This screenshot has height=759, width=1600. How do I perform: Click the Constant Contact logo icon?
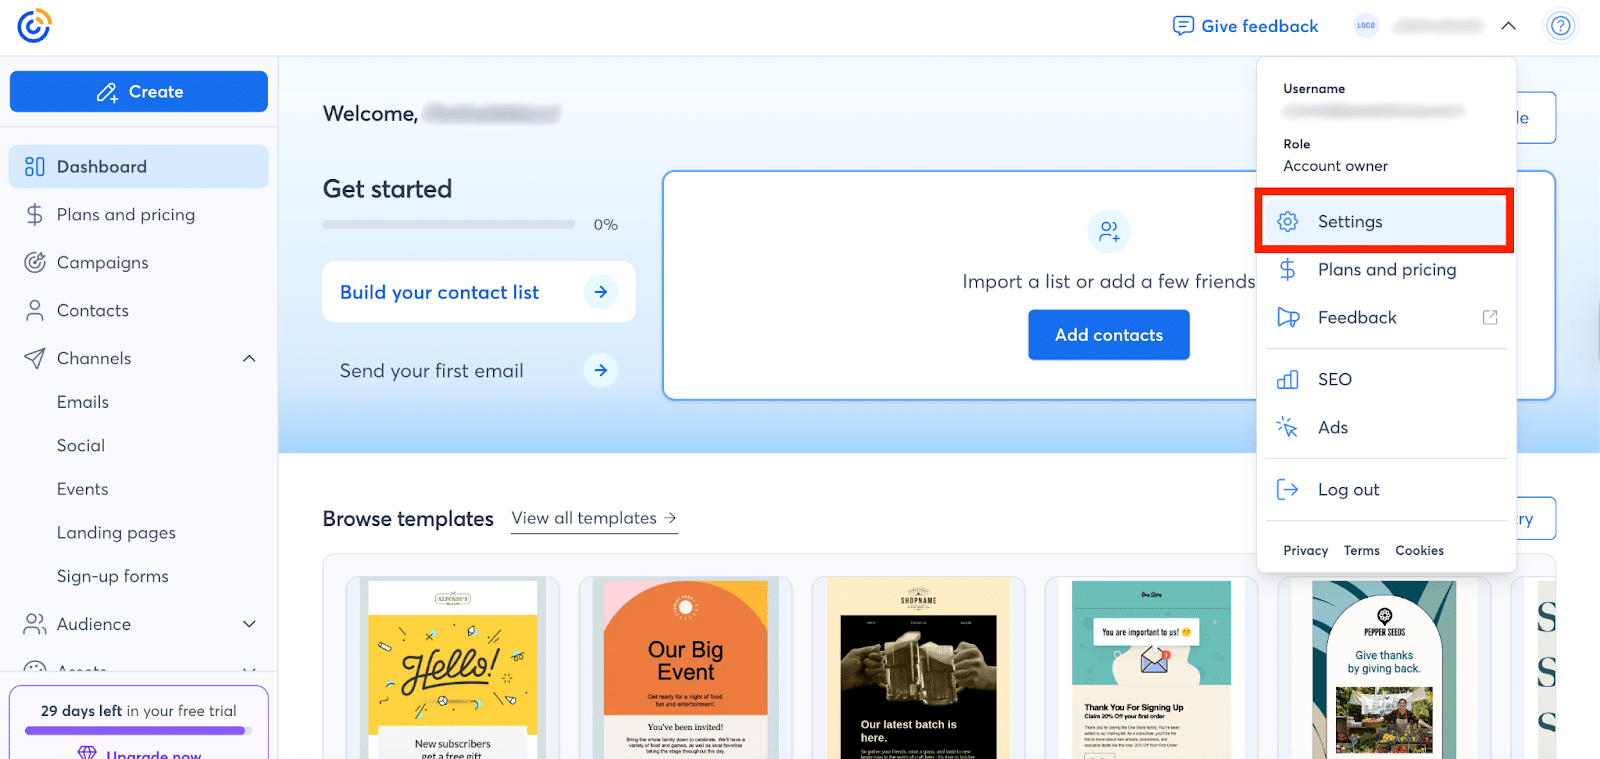[x=34, y=26]
